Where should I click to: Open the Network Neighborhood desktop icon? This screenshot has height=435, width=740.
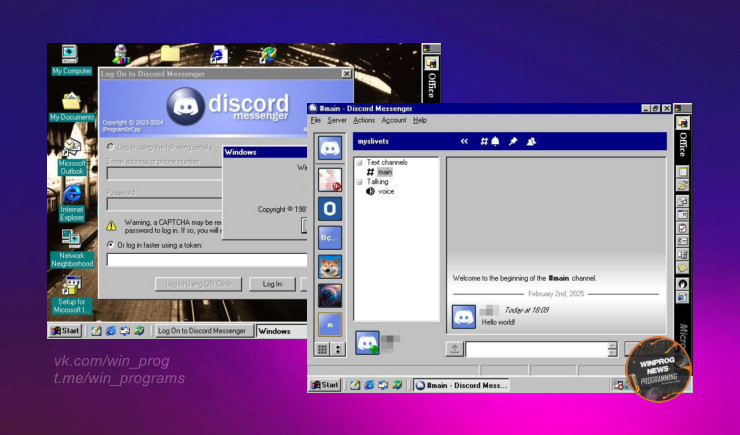(72, 249)
